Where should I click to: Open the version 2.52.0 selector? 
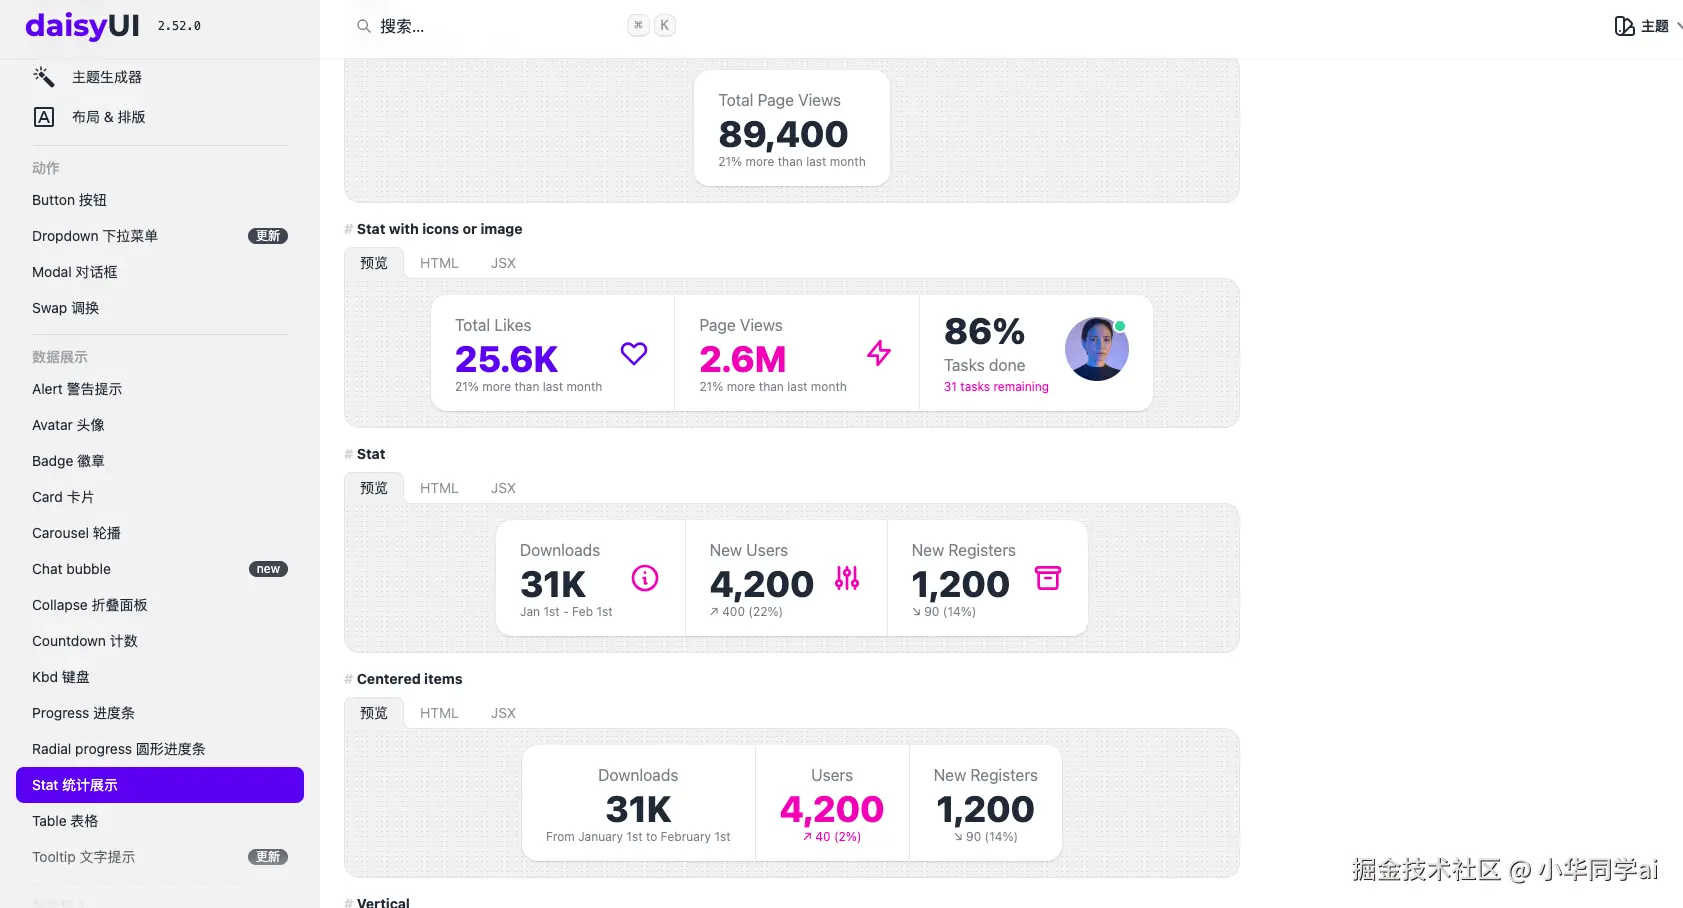click(x=179, y=26)
